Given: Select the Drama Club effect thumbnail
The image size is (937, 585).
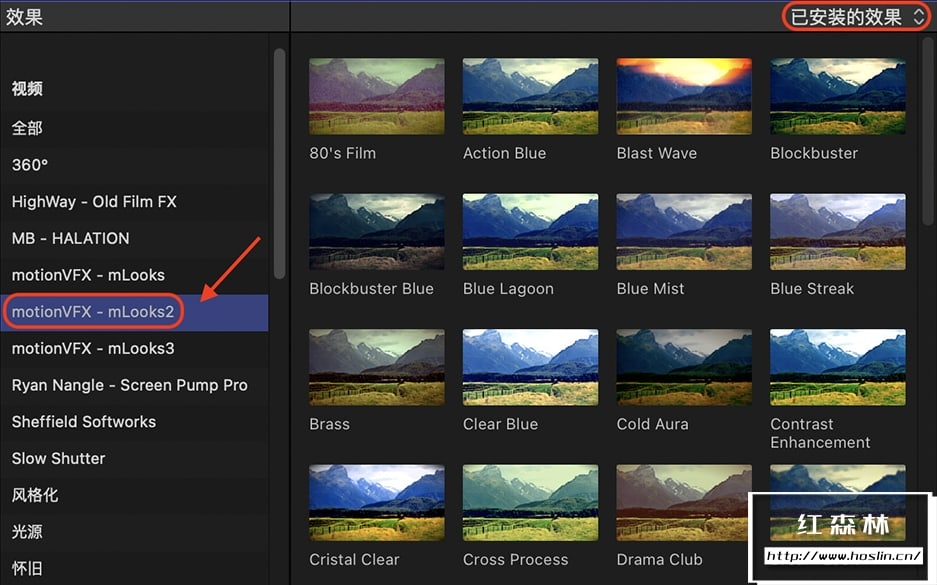Looking at the screenshot, I should [684, 503].
